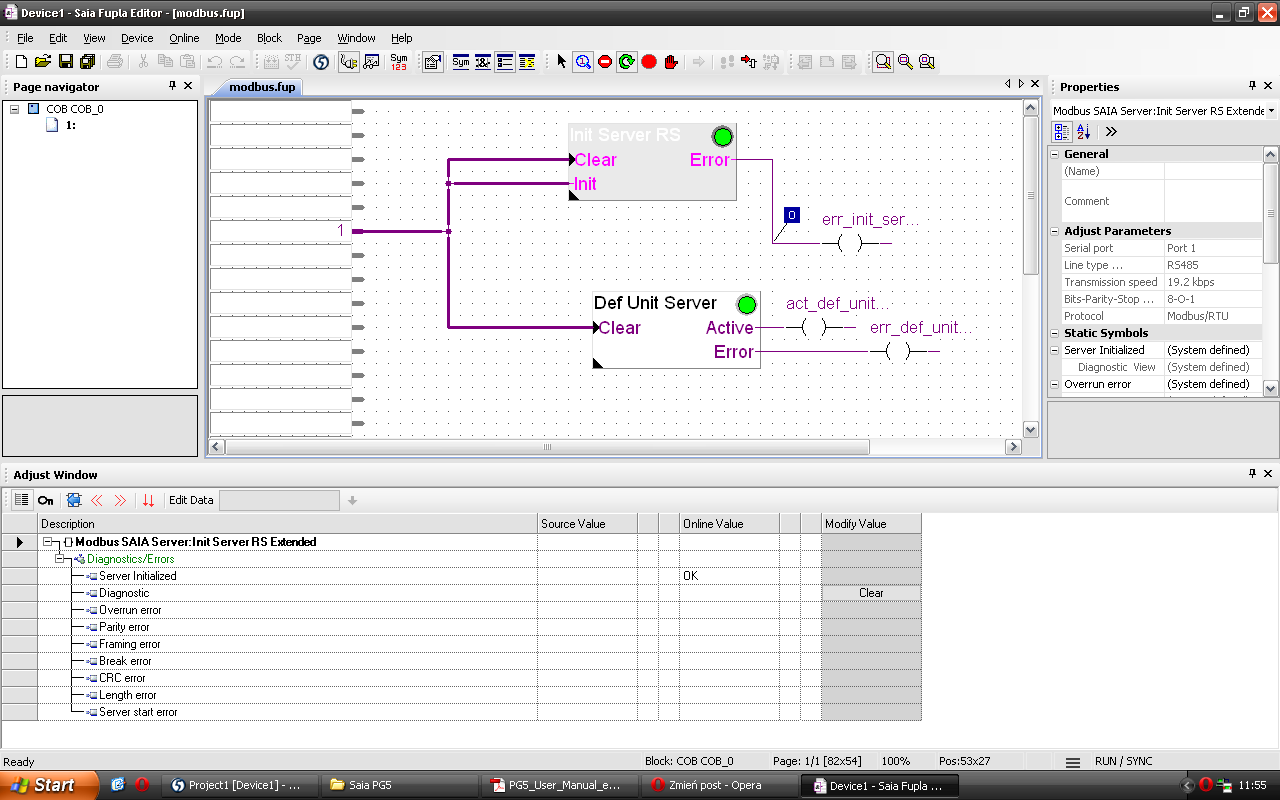The height and width of the screenshot is (800, 1280).
Task: Click the blue 0 probe value box
Action: click(792, 215)
